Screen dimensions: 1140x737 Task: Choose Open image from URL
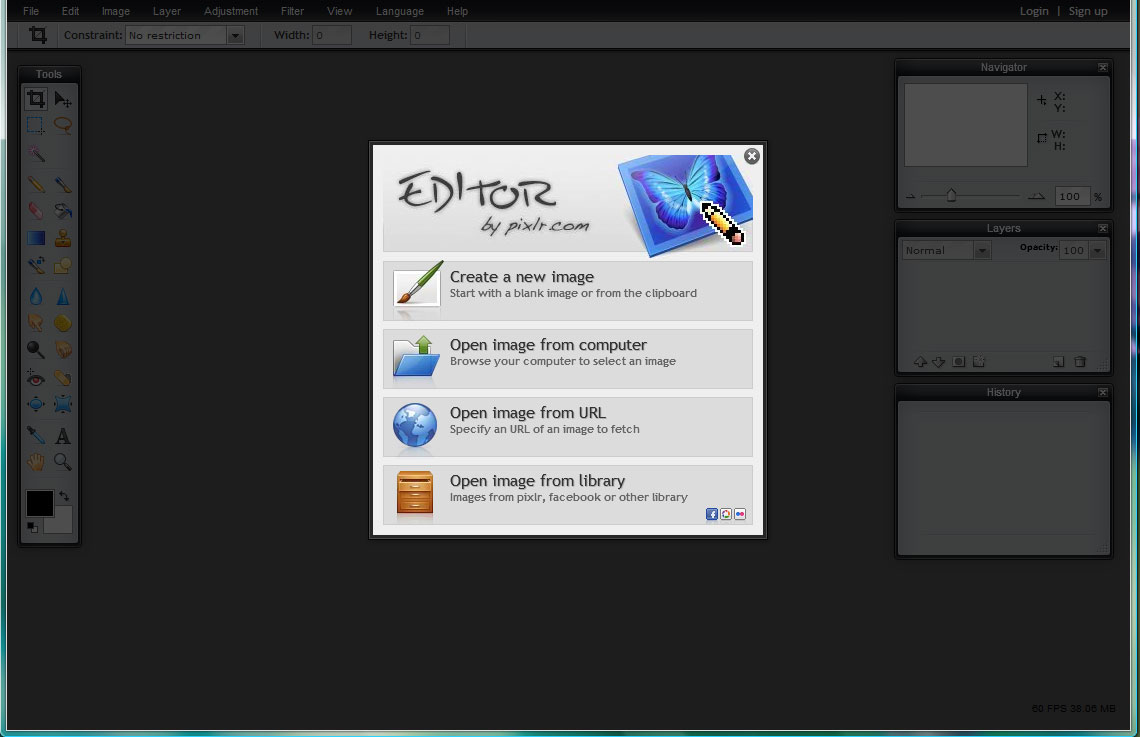tap(568, 427)
